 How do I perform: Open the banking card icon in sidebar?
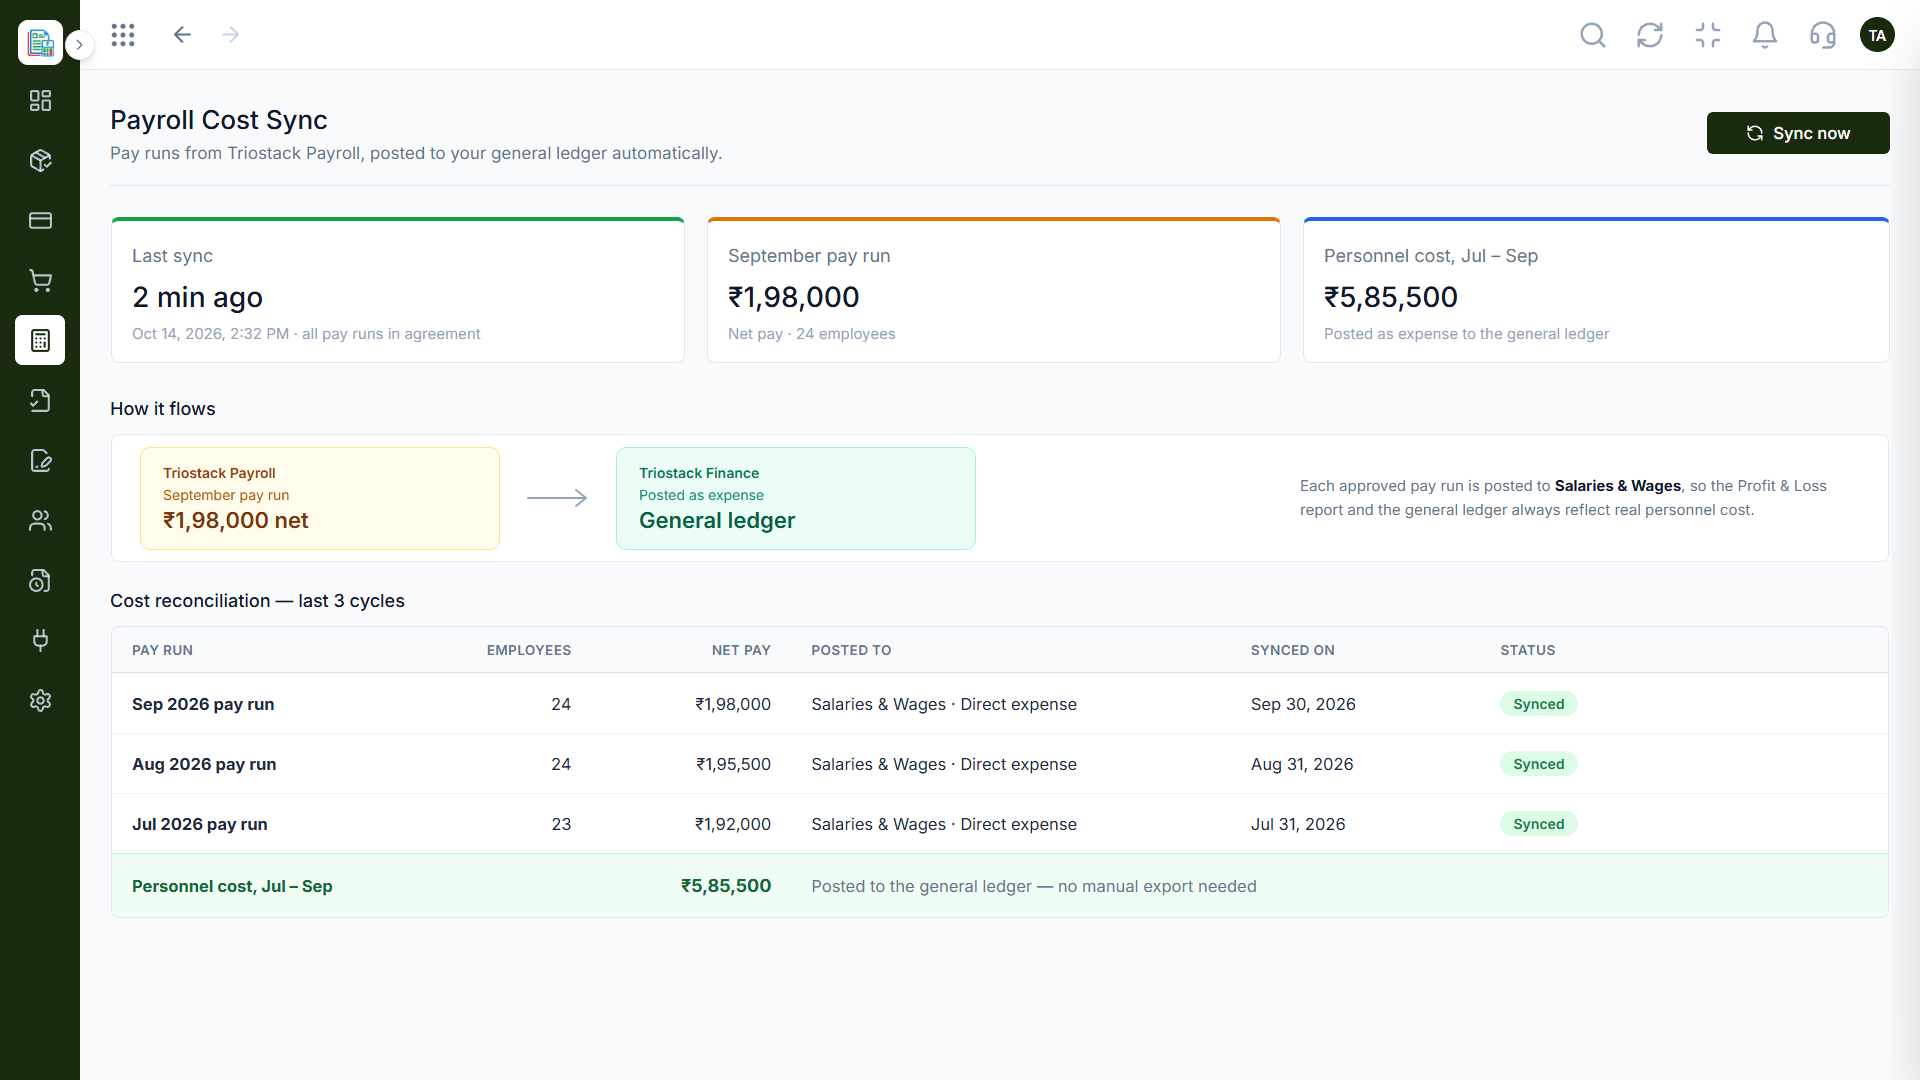(40, 220)
